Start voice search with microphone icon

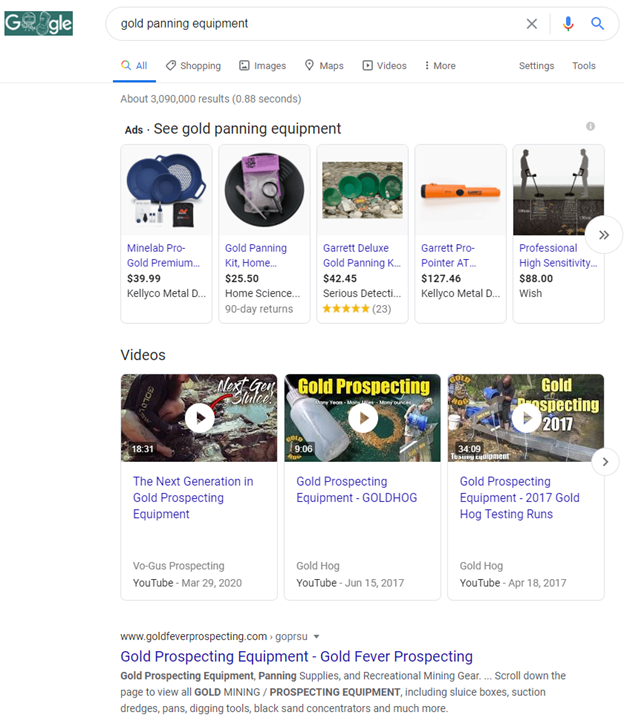pyautogui.click(x=568, y=24)
